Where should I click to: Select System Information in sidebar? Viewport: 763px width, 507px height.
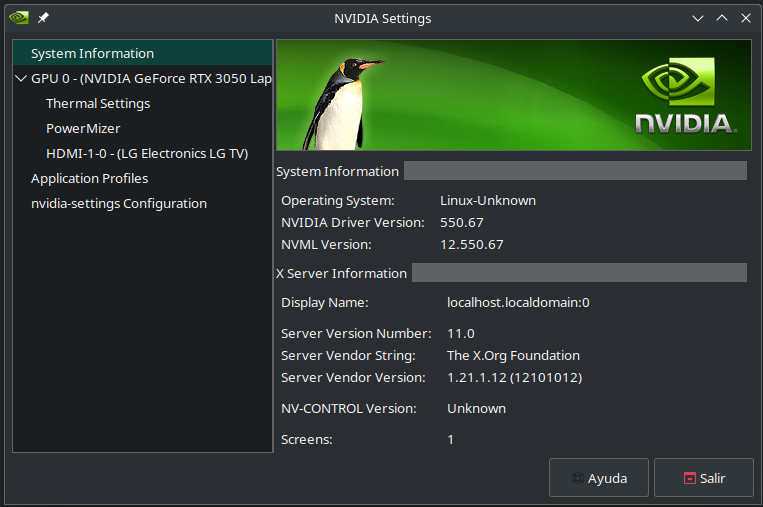tap(92, 53)
